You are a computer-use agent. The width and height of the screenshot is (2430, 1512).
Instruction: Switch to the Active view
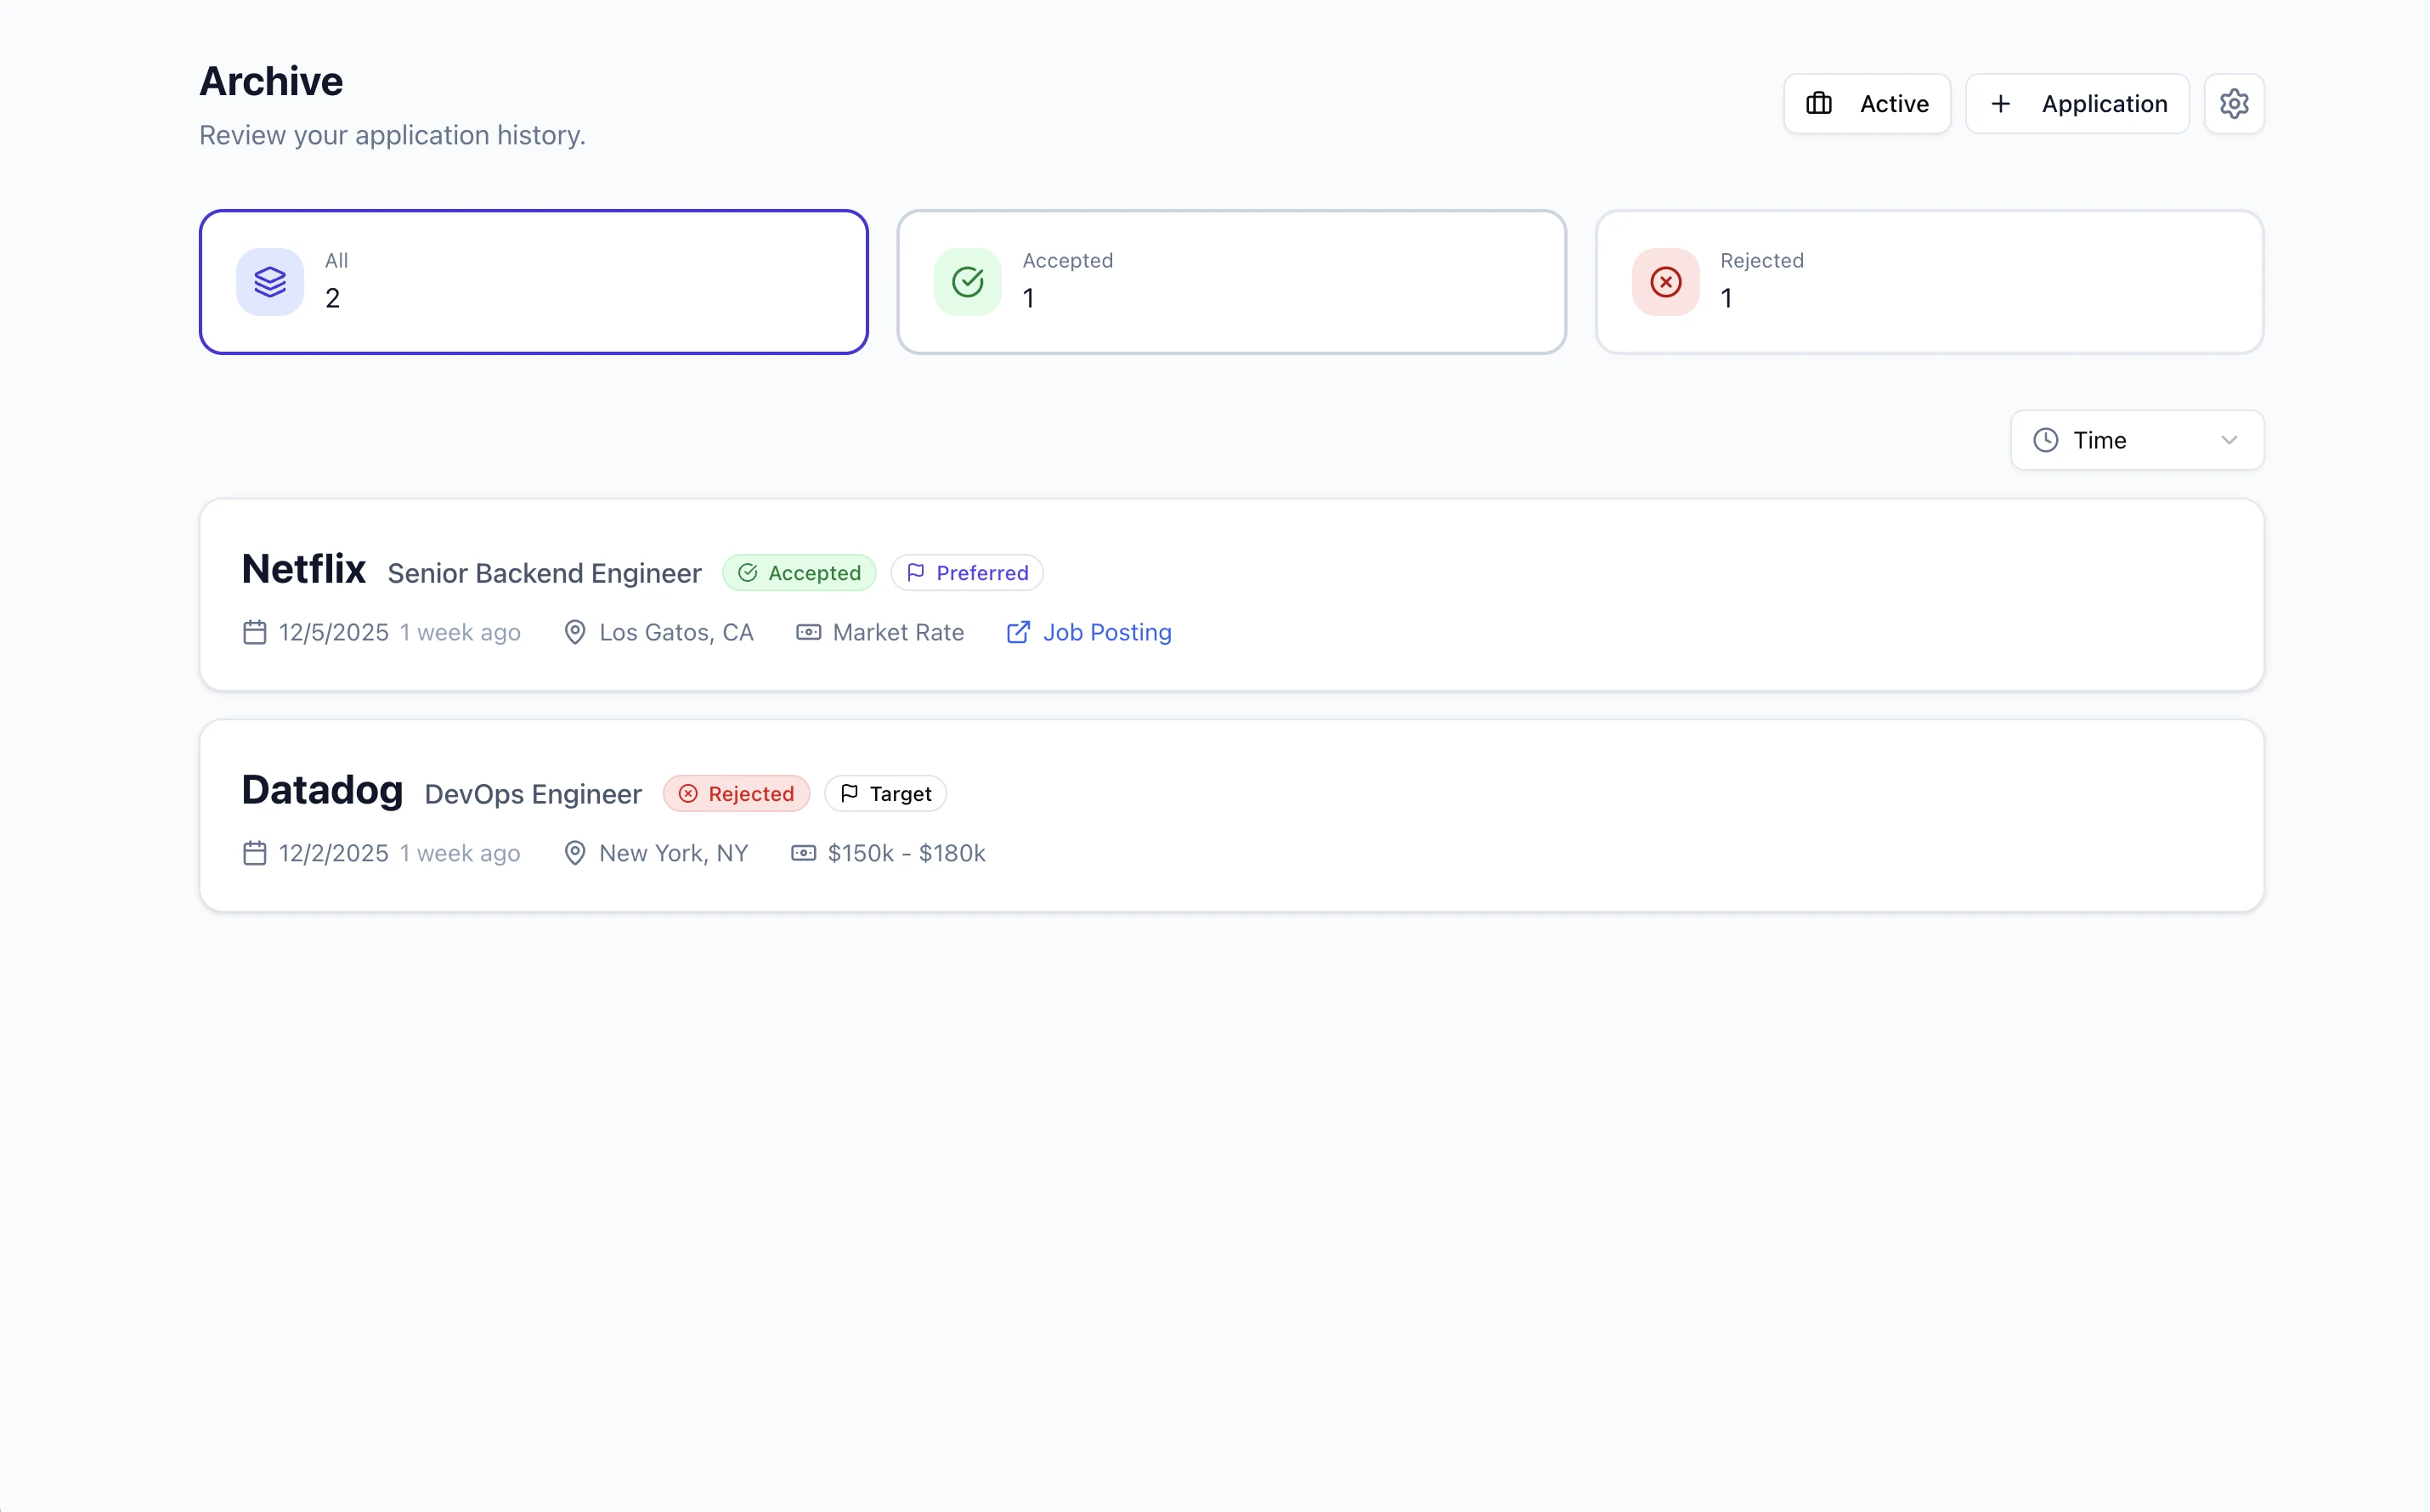click(1866, 103)
